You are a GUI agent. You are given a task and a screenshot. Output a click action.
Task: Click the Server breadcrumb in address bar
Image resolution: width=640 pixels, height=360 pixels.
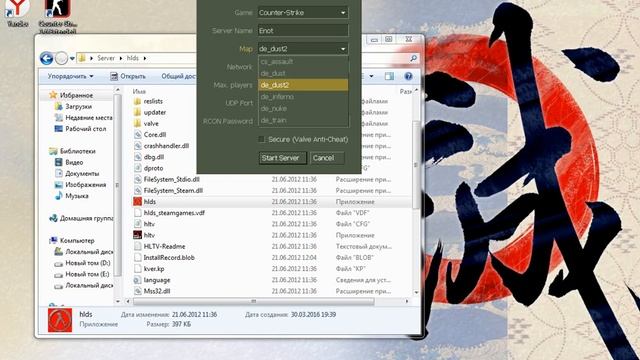pyautogui.click(x=106, y=58)
